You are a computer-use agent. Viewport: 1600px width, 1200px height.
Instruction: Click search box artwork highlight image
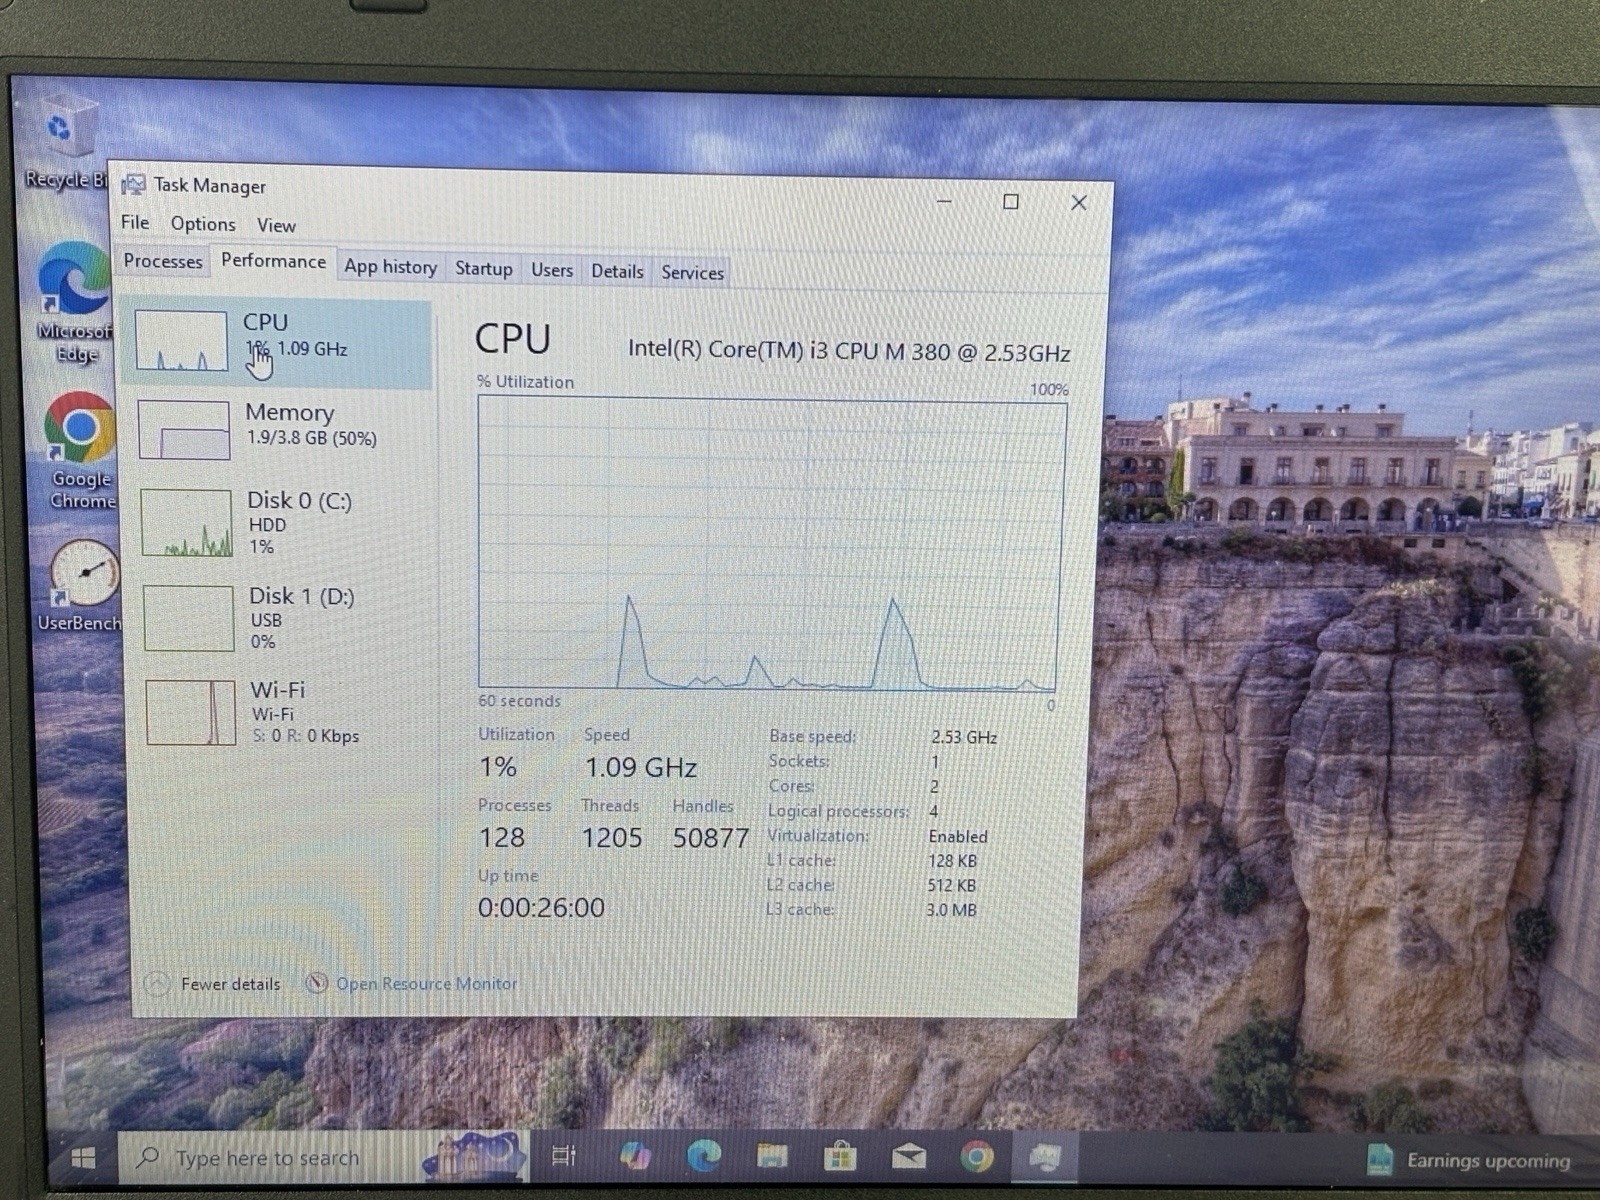click(475, 1156)
